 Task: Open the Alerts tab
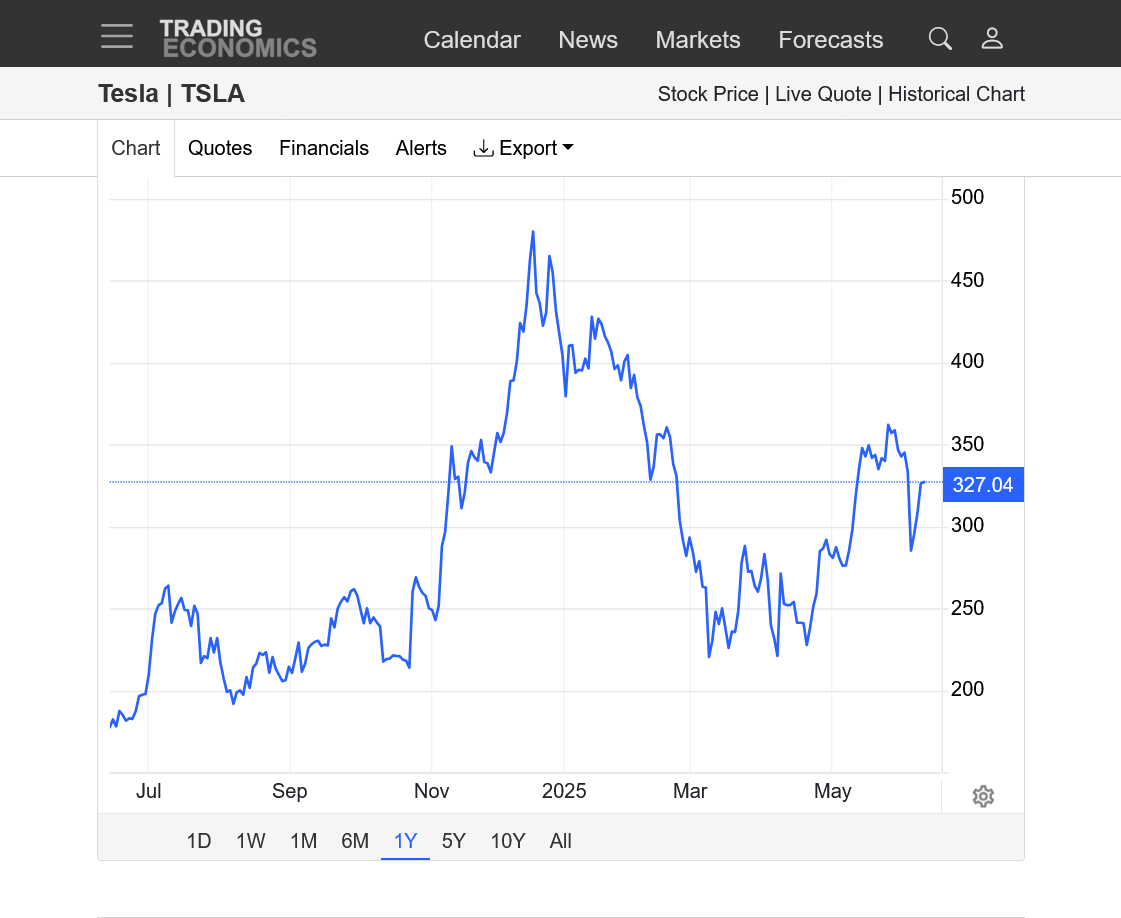pyautogui.click(x=421, y=148)
